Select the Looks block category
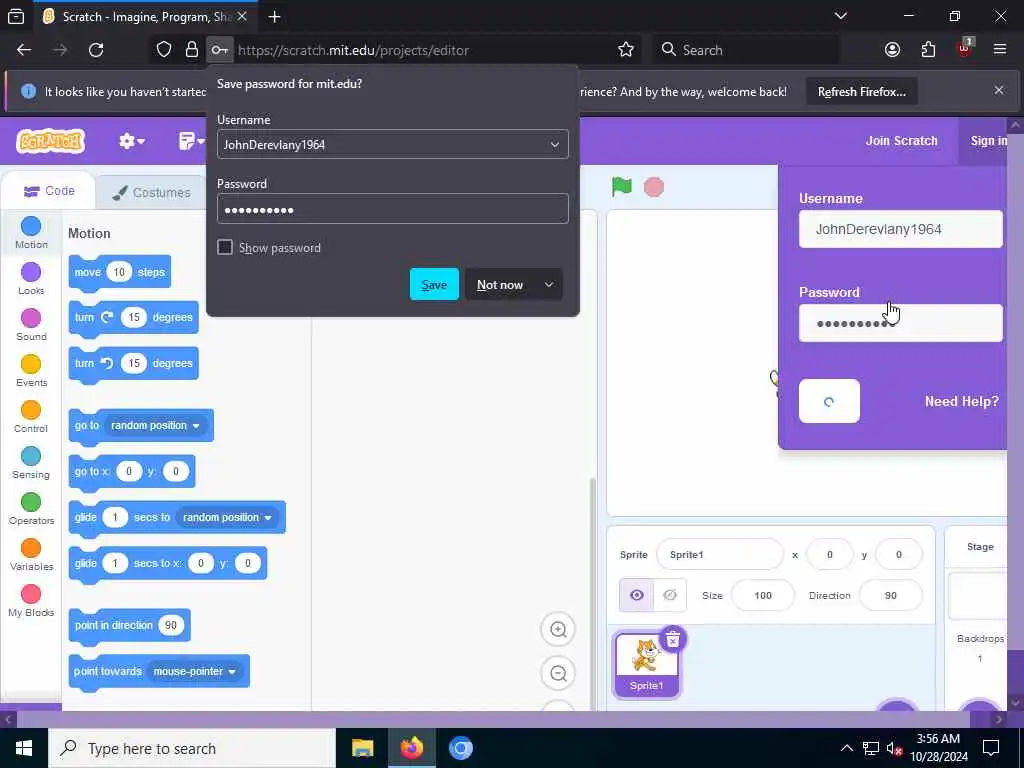 click(x=31, y=279)
